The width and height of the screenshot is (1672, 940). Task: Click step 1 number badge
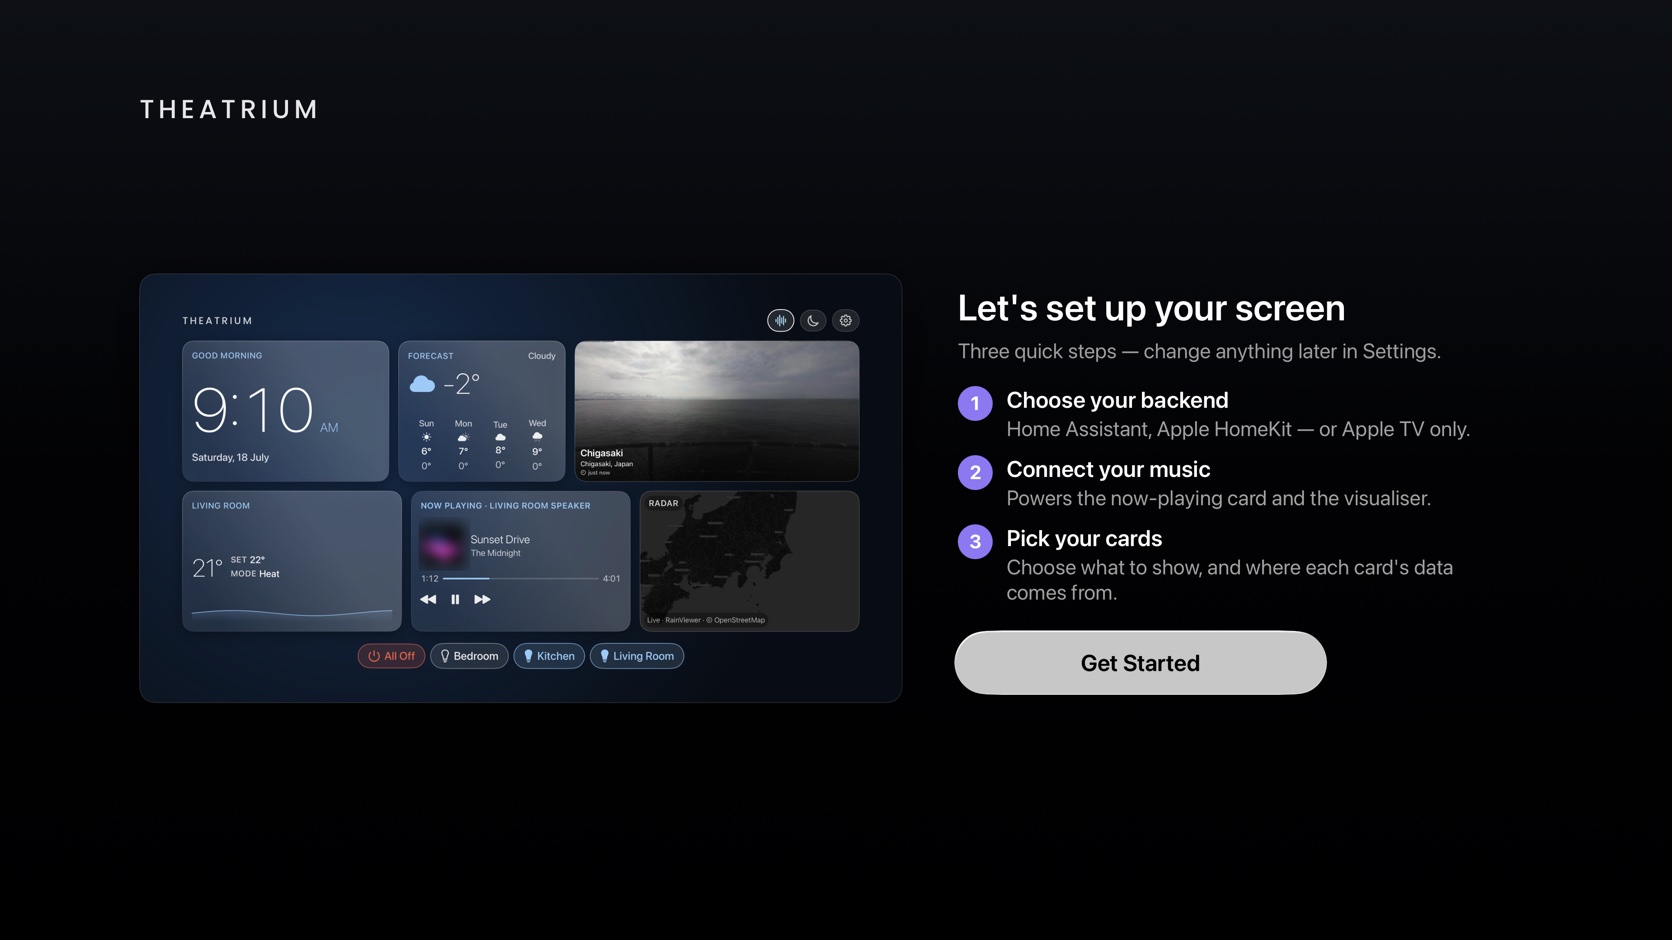pos(975,404)
